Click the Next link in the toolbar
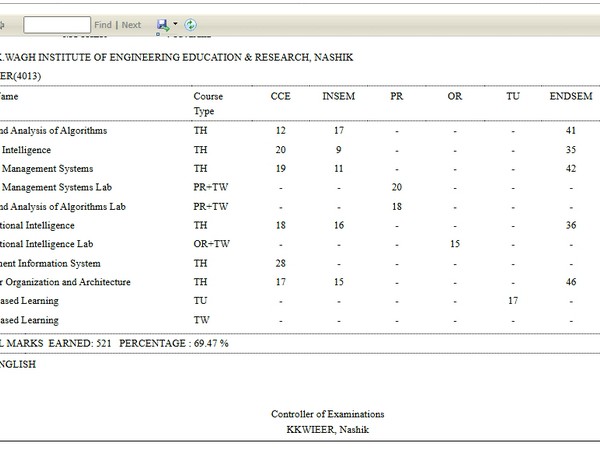 click(131, 24)
